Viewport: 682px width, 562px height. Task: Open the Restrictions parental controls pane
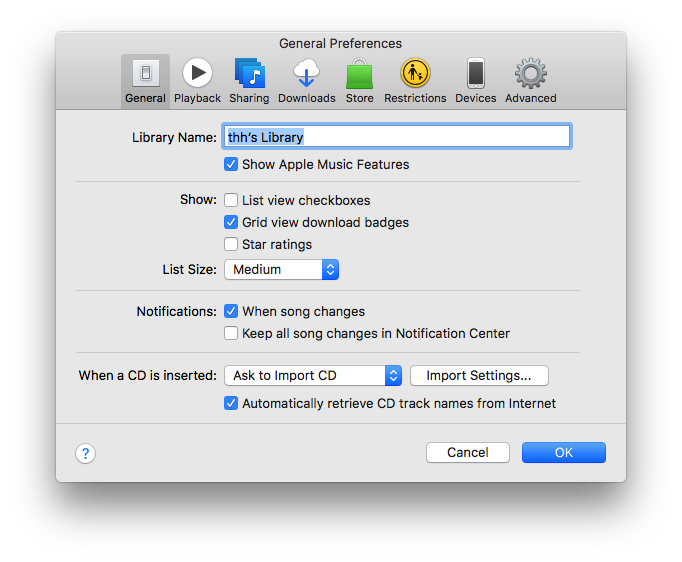pyautogui.click(x=415, y=81)
